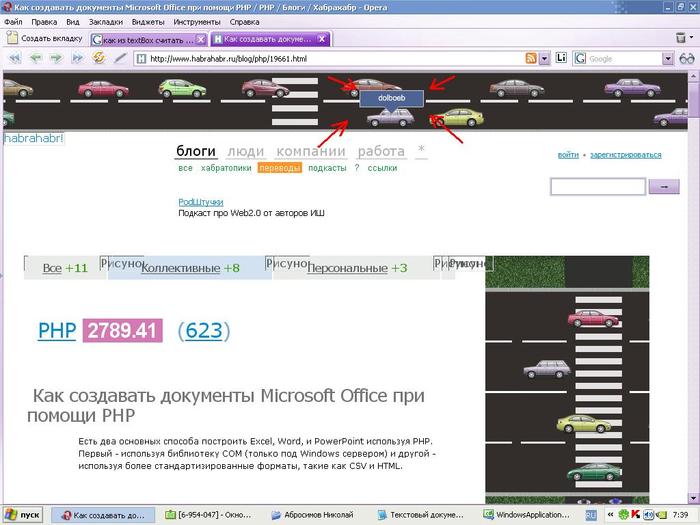Switch to 'как из textBox считать' tab
Viewport: 700px width, 525px height.
pos(148,40)
